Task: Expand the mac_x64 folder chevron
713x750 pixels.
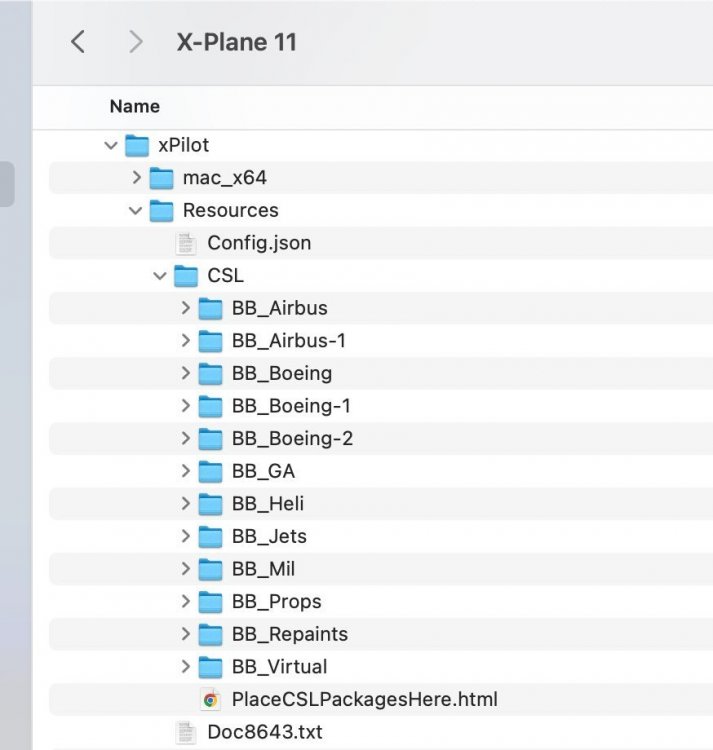Action: tap(136, 177)
